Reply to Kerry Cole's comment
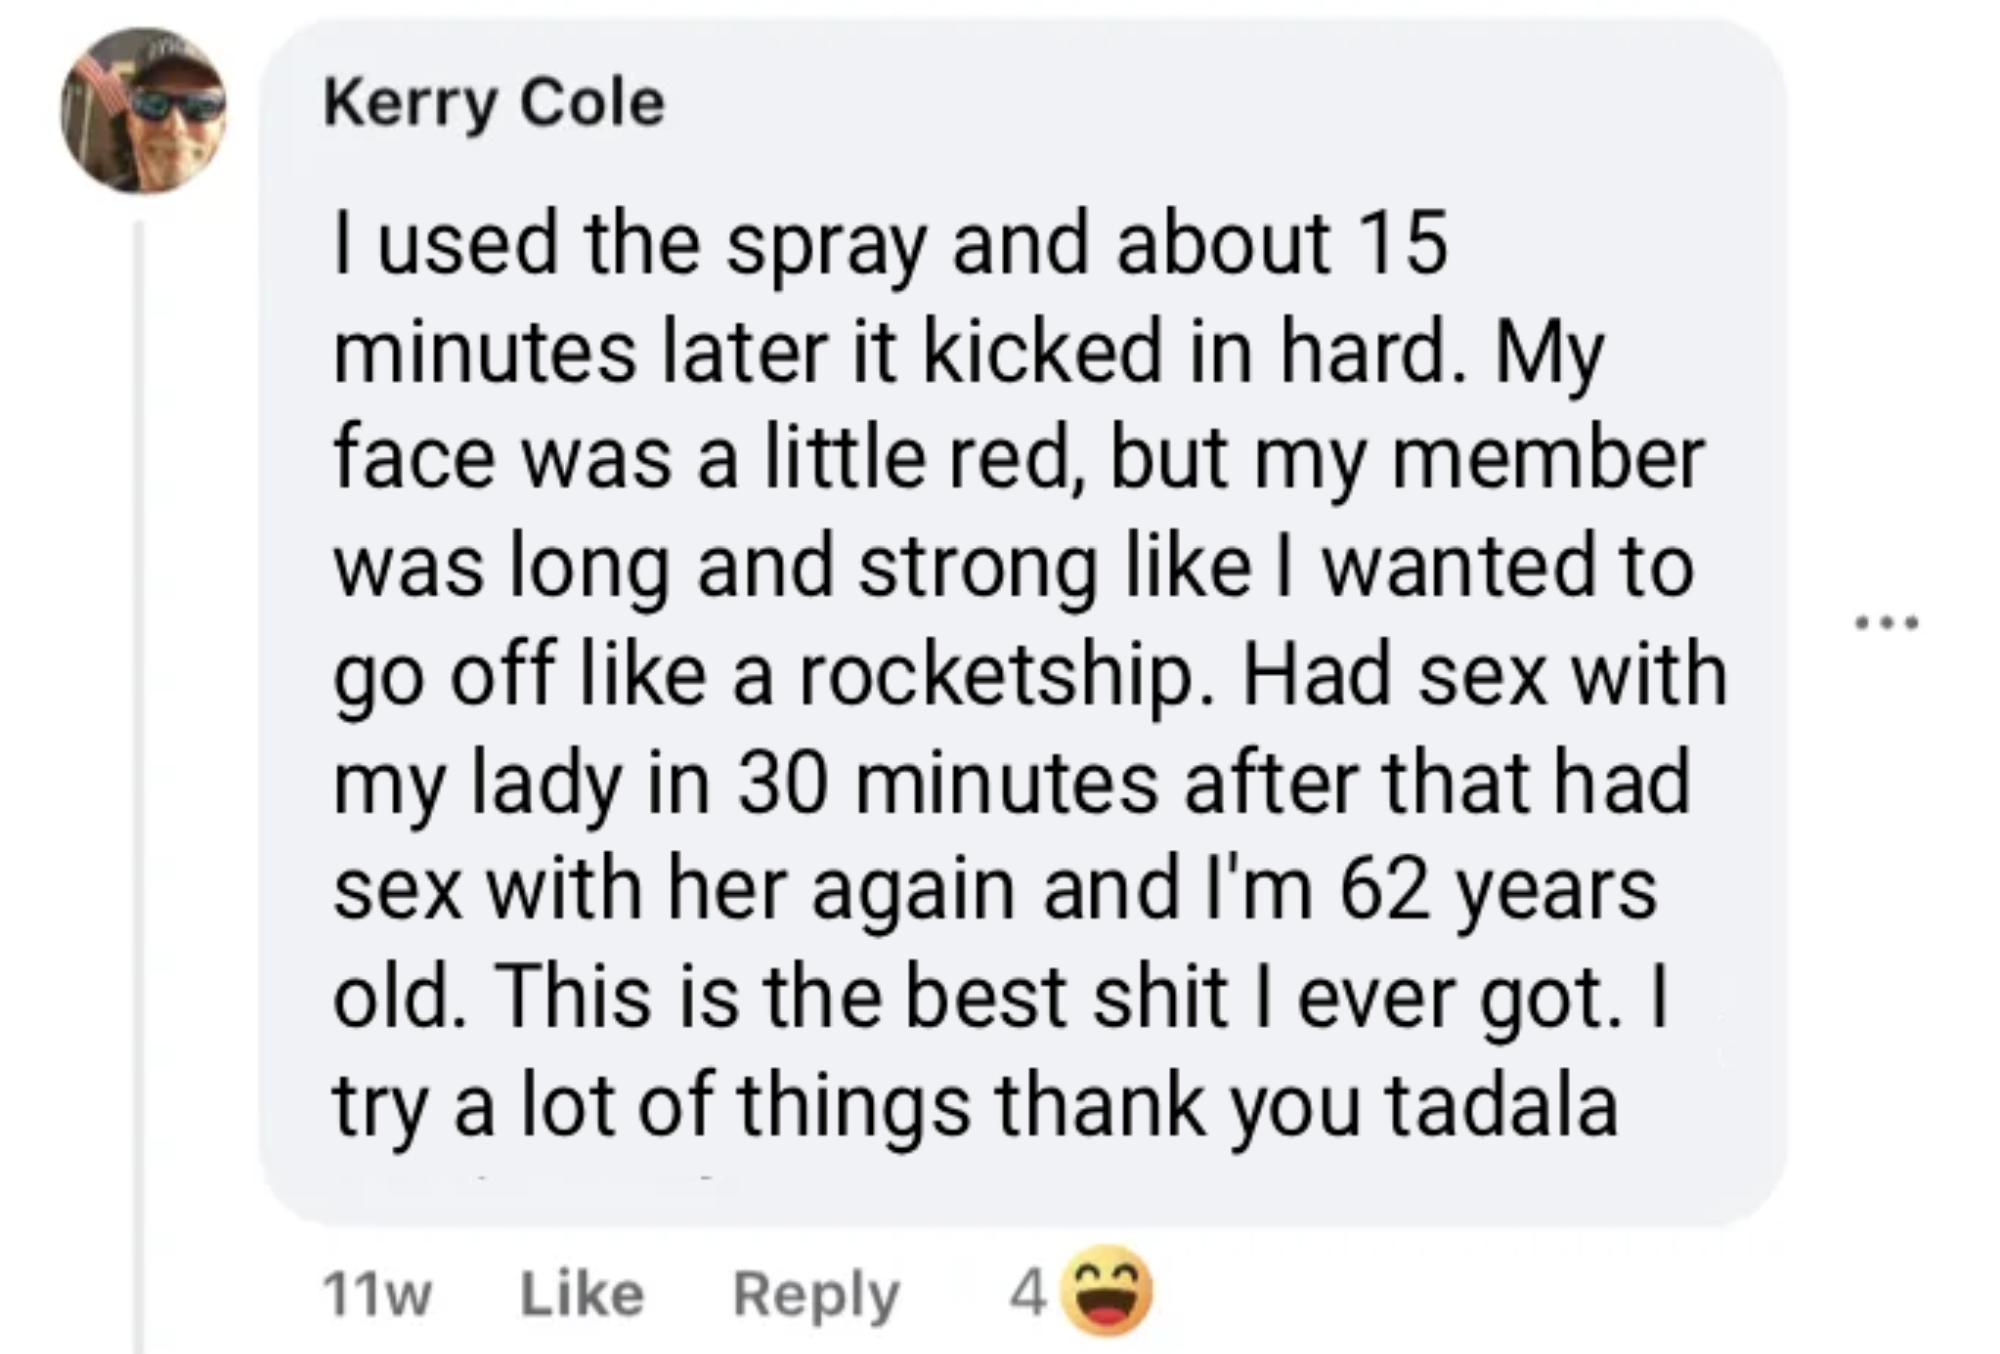Viewport: 2000px width, 1354px height. 816,1295
